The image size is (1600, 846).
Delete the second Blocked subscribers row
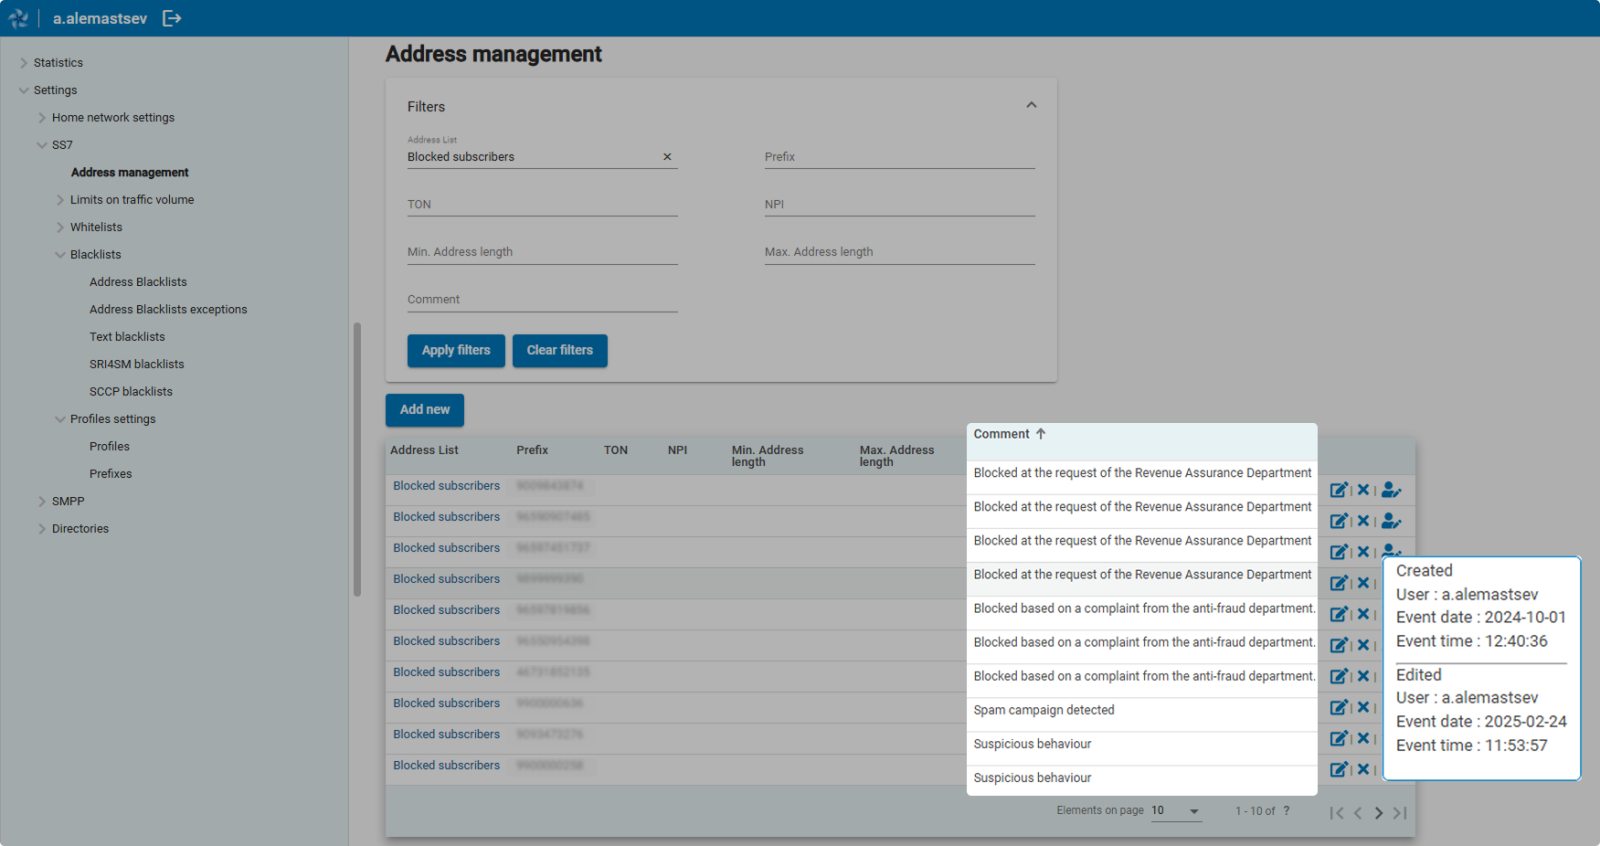click(x=1363, y=521)
